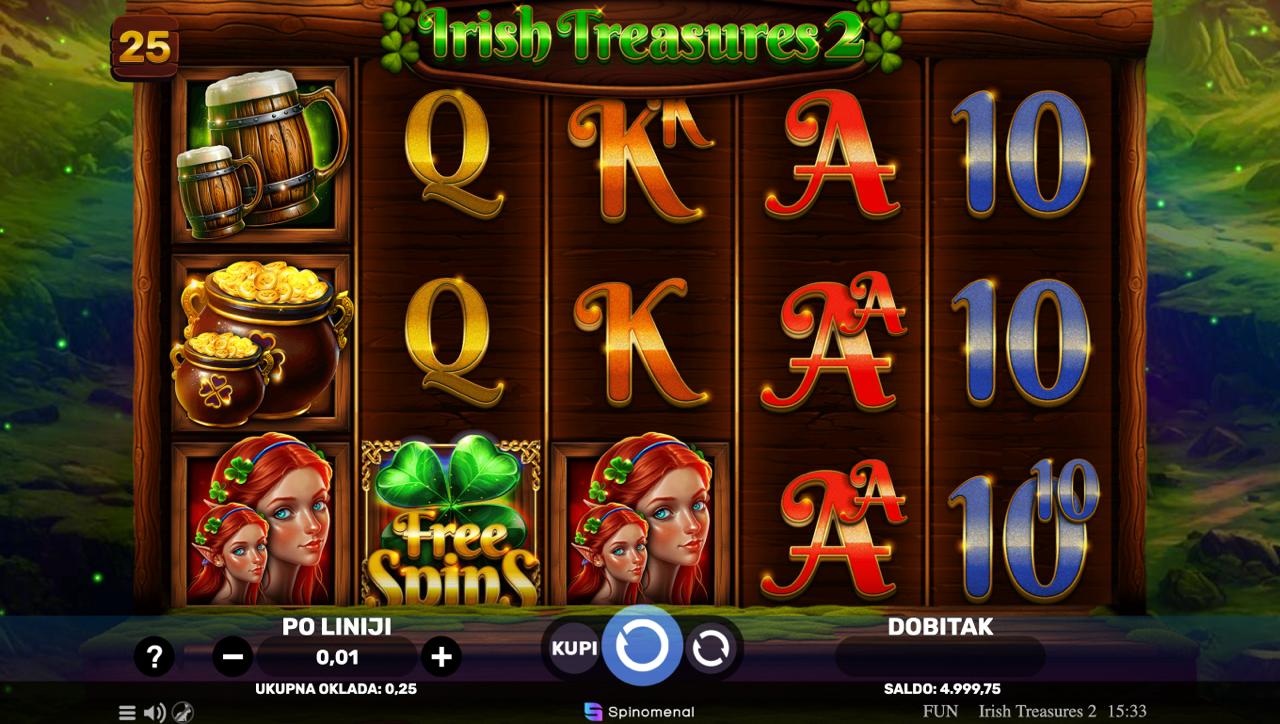The height and width of the screenshot is (724, 1280).
Task: Decrease bet per line with minus
Action: 233,657
